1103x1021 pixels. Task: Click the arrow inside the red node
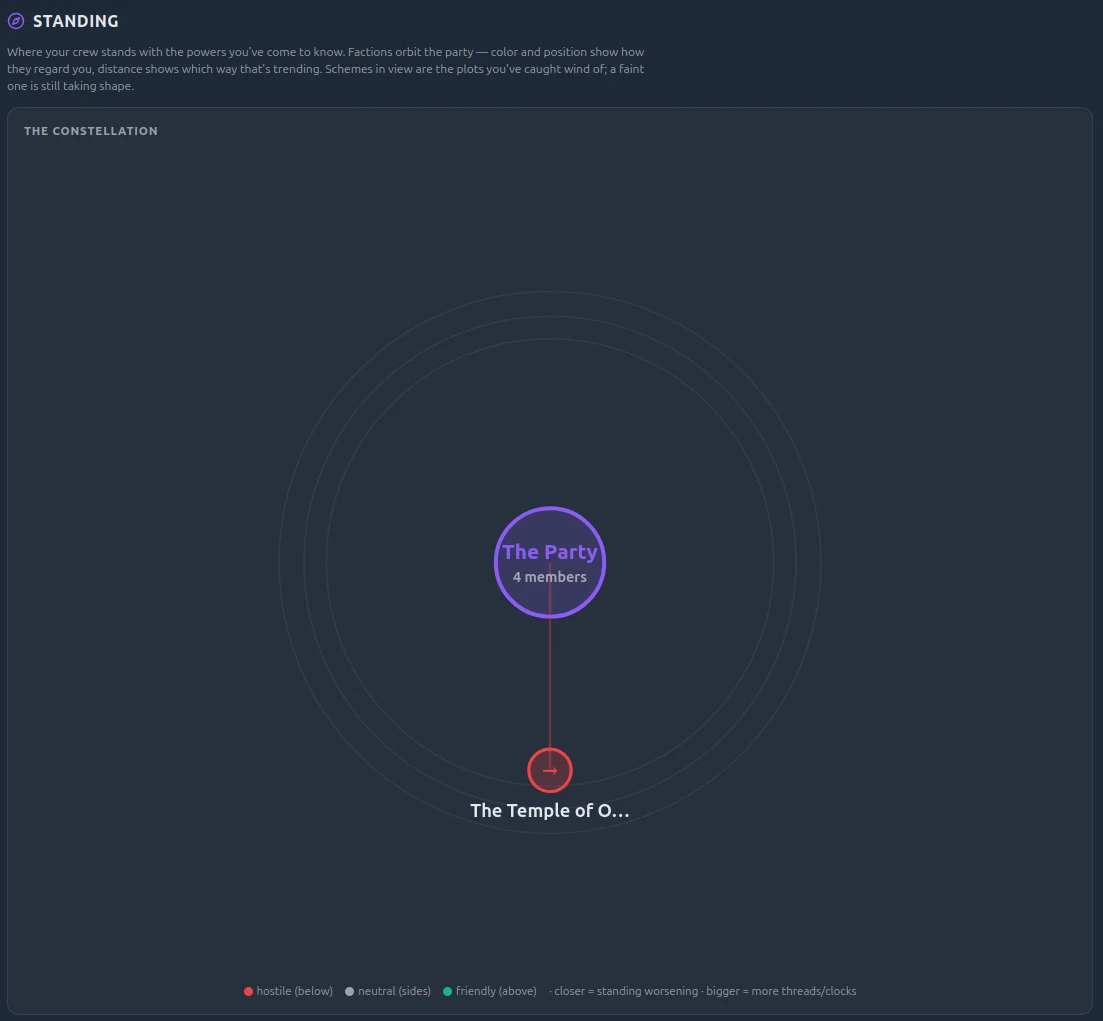[549, 770]
